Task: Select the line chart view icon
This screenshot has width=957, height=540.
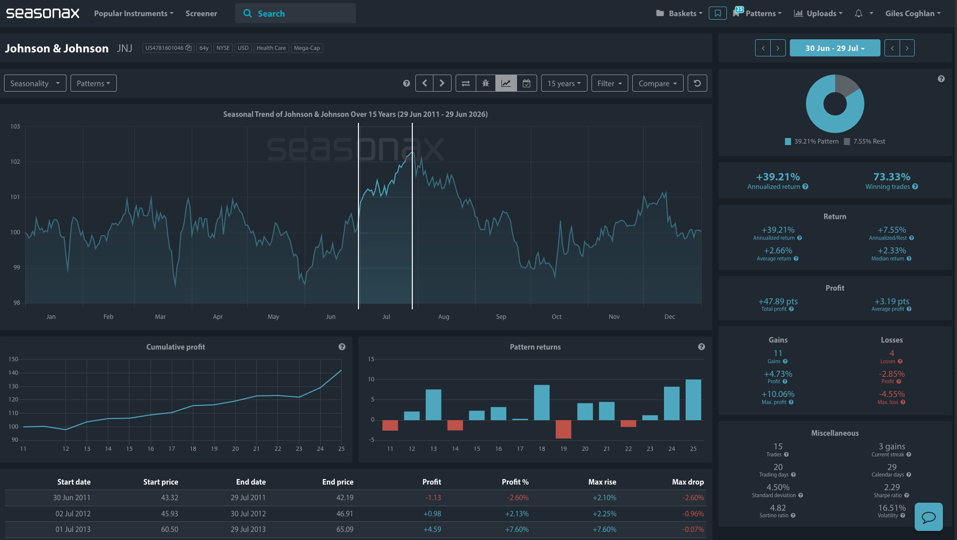Action: [506, 84]
